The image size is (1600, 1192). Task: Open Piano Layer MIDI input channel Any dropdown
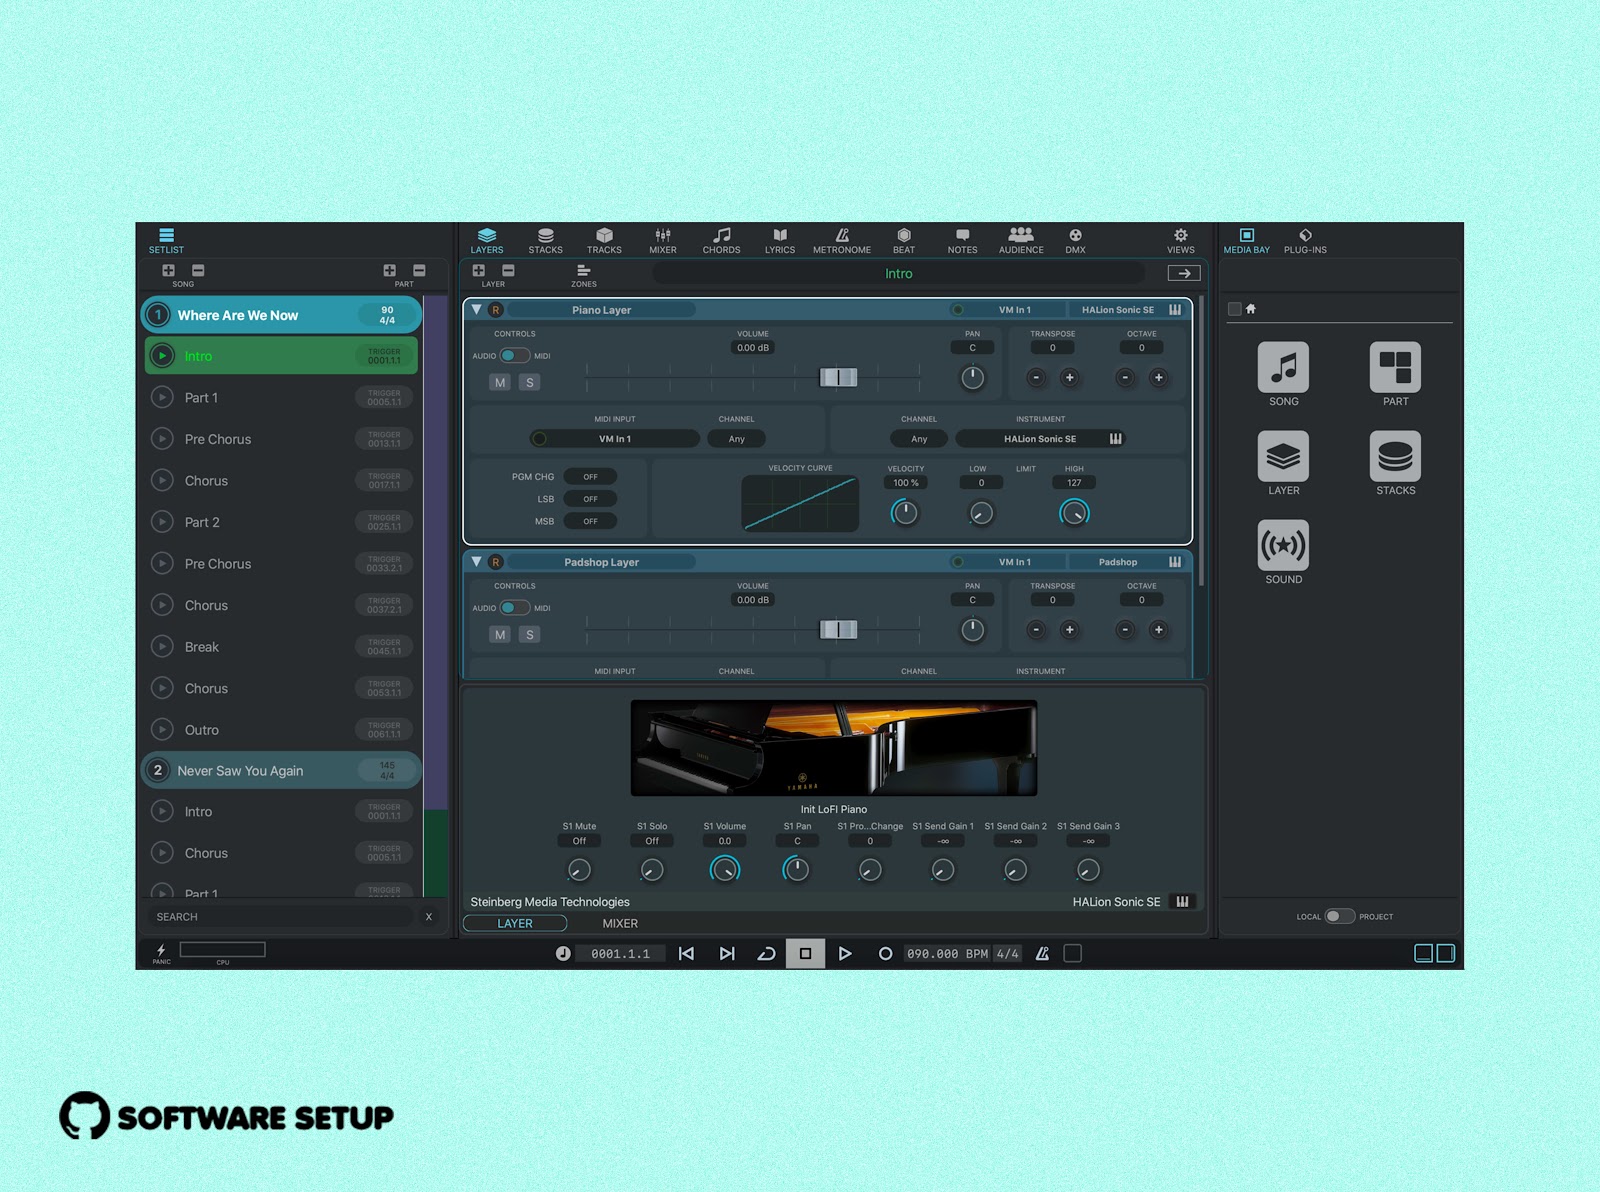737,439
